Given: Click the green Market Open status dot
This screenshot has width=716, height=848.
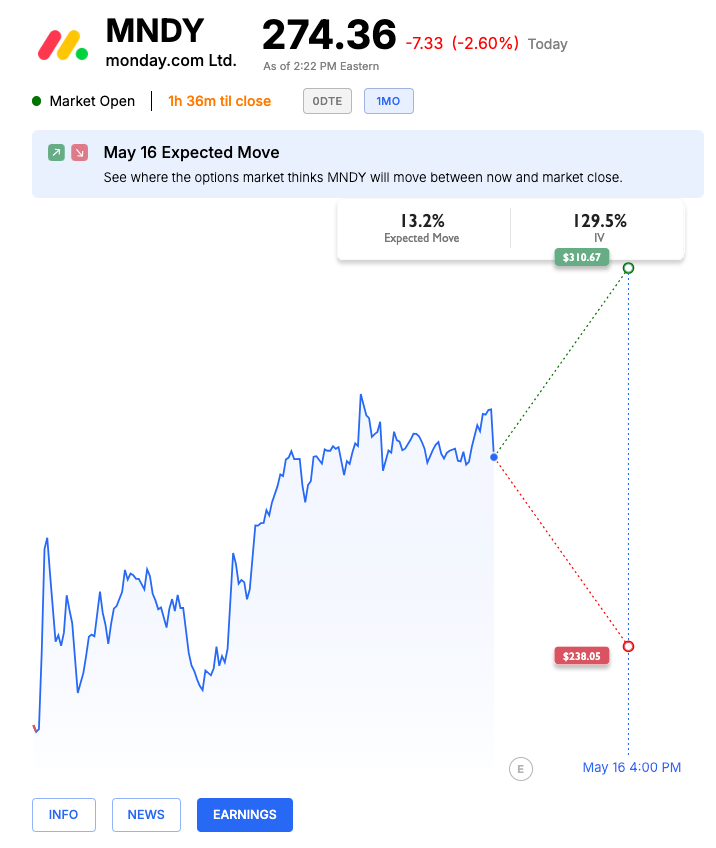Looking at the screenshot, I should 37,101.
